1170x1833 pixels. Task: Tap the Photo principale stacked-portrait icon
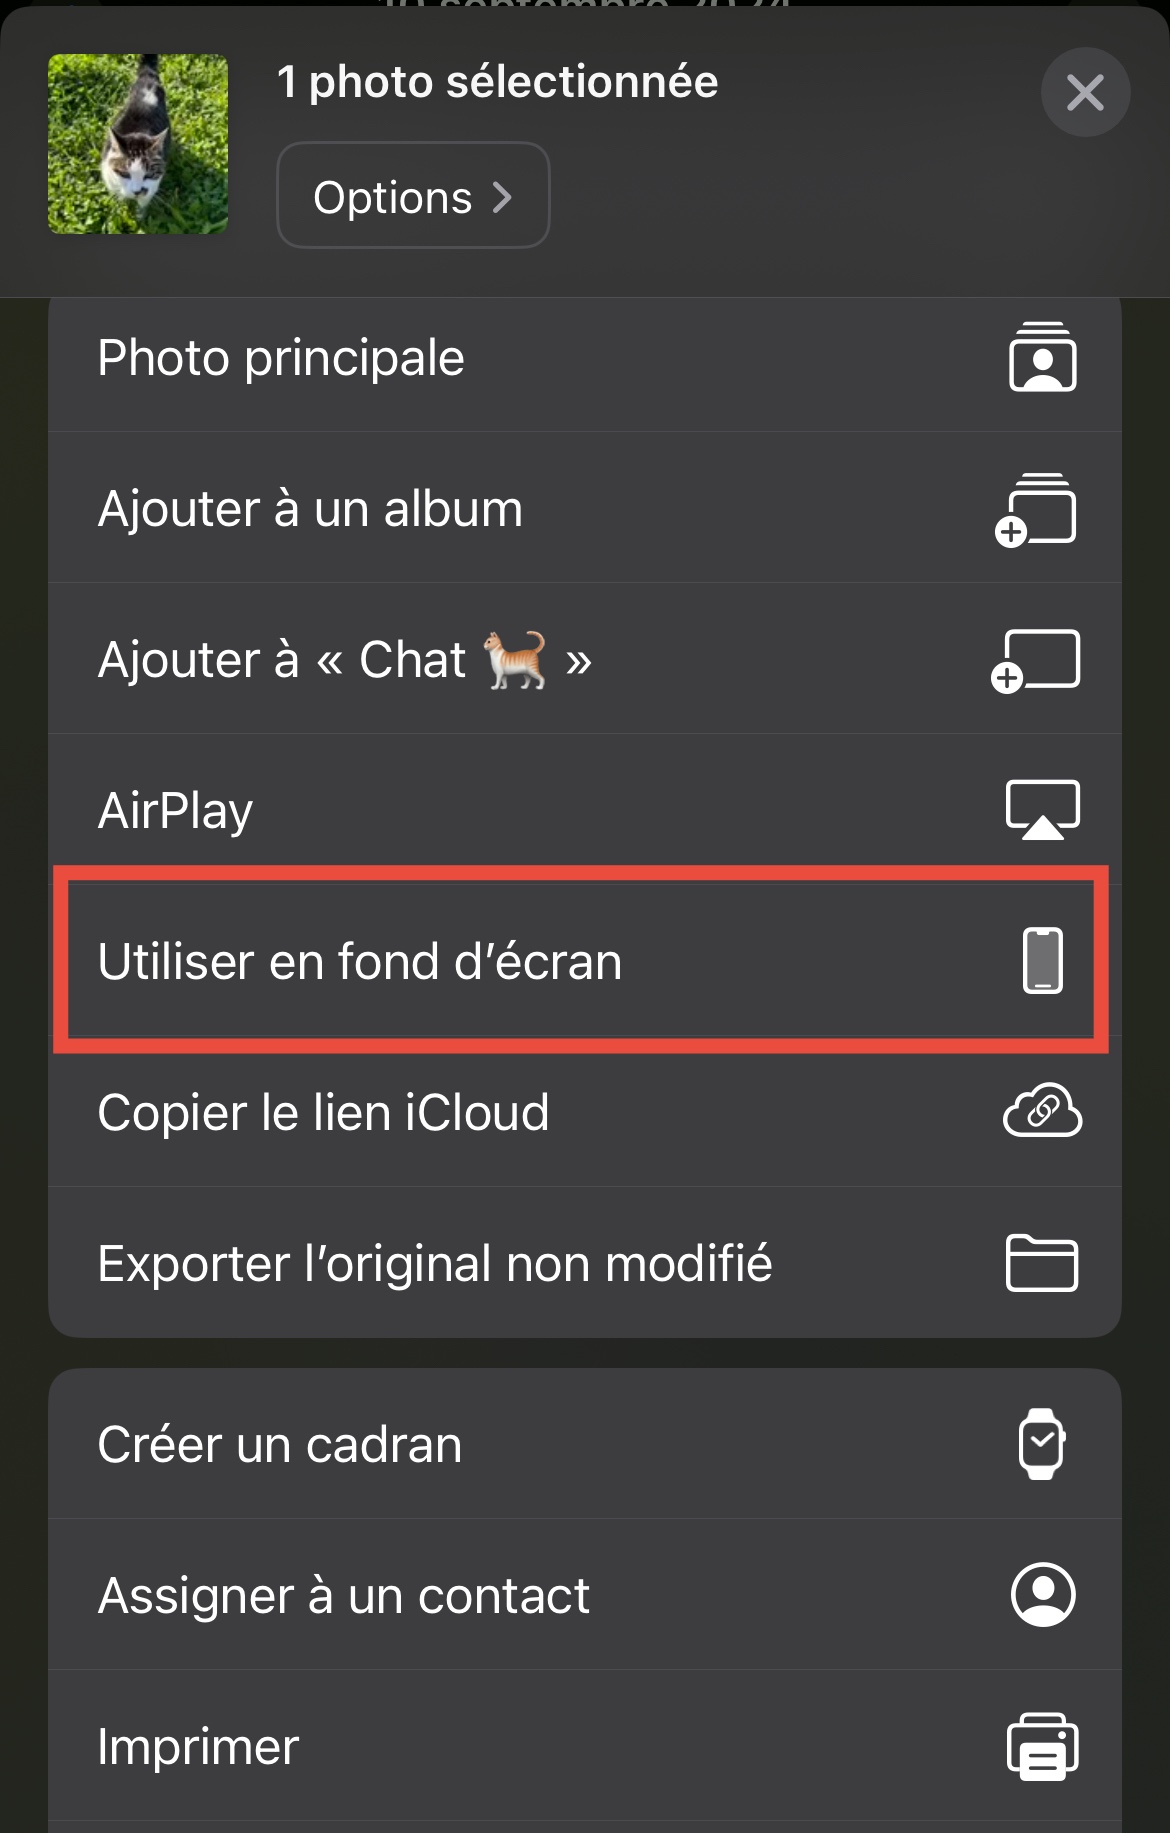(x=1042, y=357)
